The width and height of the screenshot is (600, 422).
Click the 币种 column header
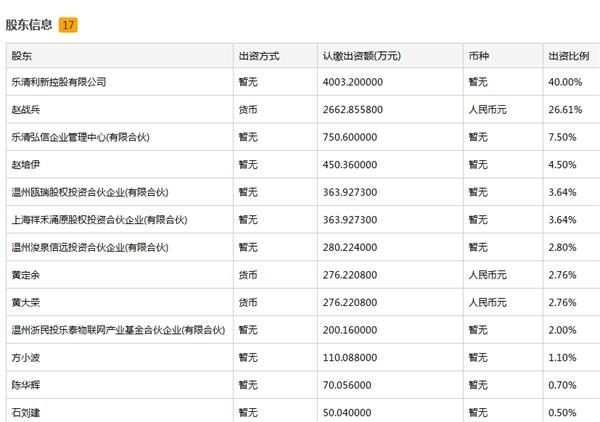(478, 56)
